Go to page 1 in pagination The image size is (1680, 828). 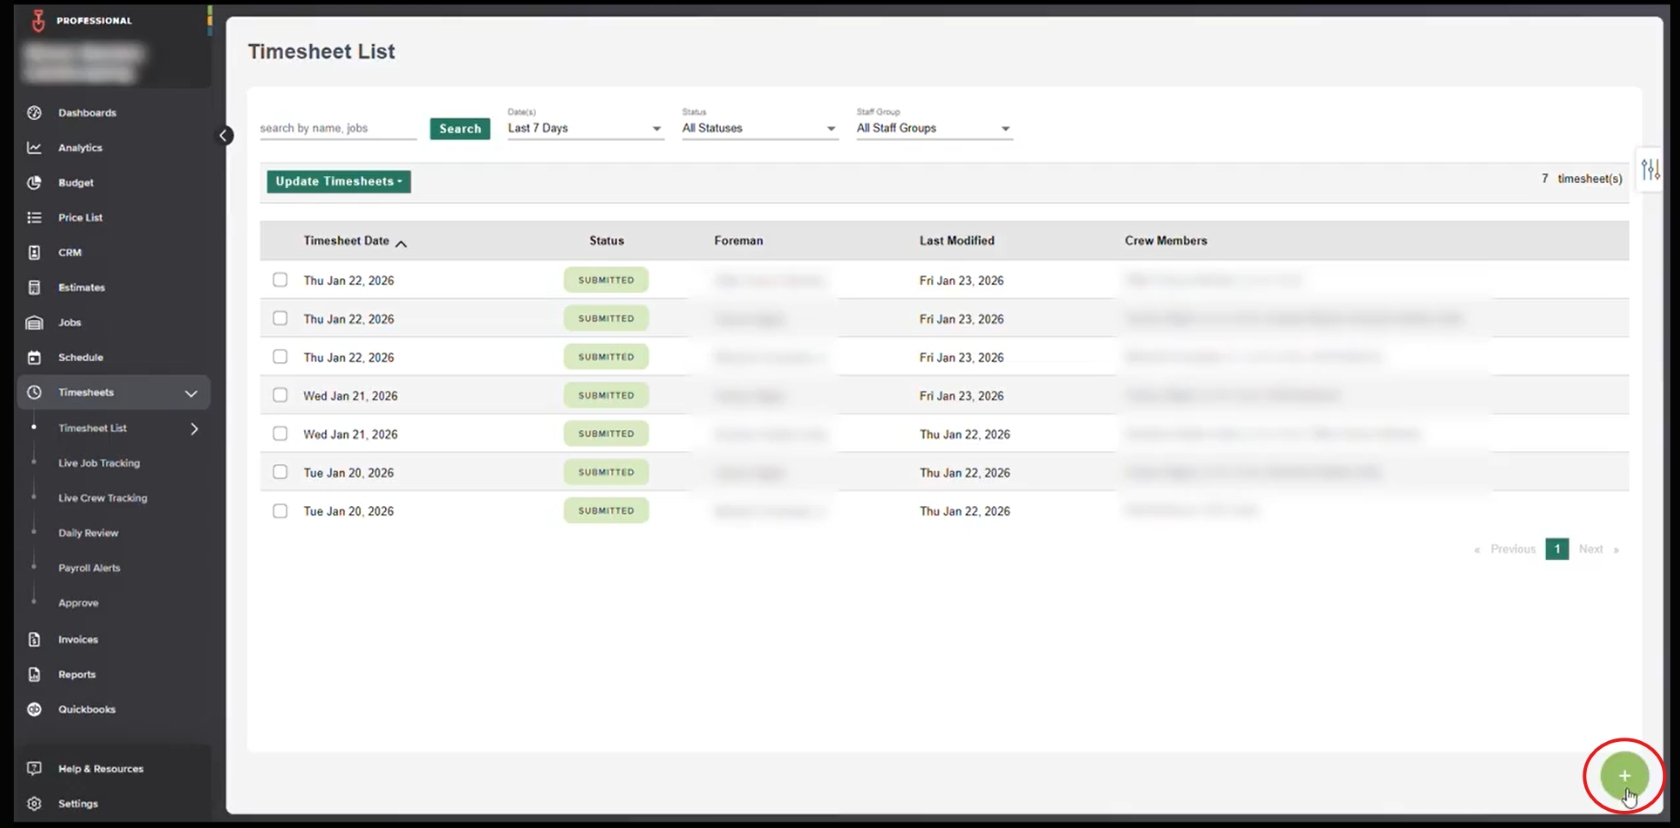click(1557, 549)
